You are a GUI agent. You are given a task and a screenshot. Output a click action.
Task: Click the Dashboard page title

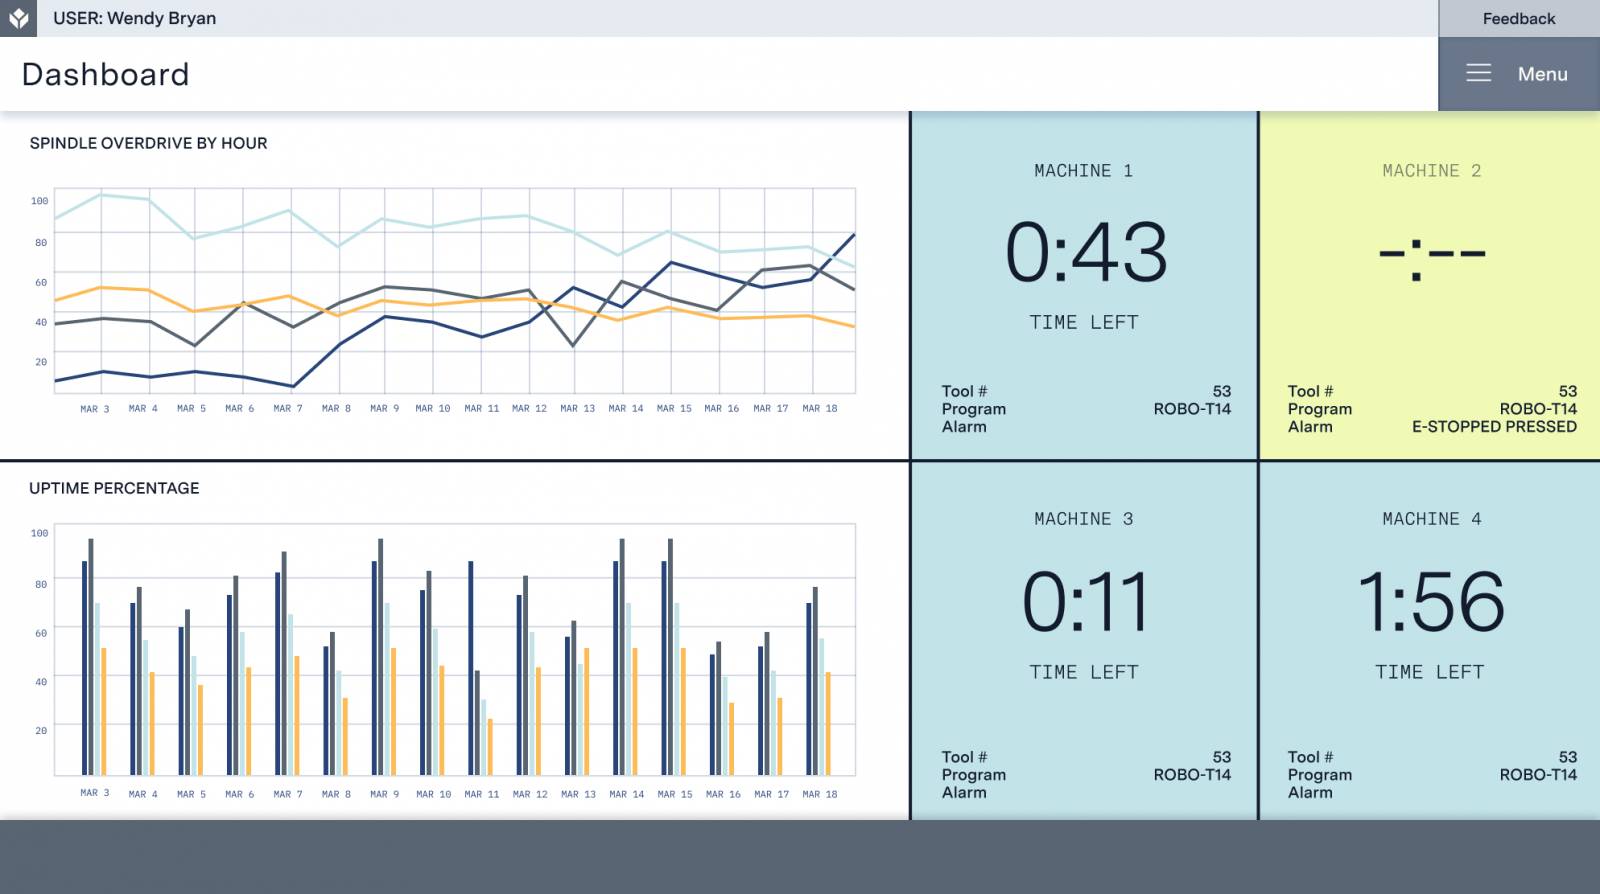pos(105,74)
